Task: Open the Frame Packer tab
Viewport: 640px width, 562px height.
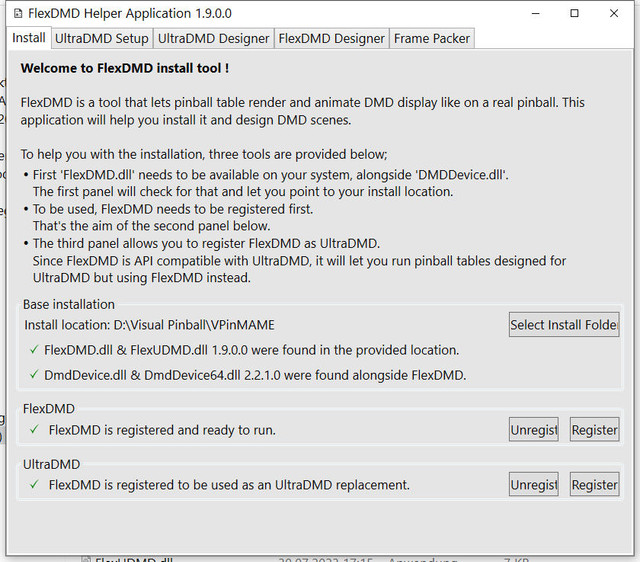Action: coord(432,38)
